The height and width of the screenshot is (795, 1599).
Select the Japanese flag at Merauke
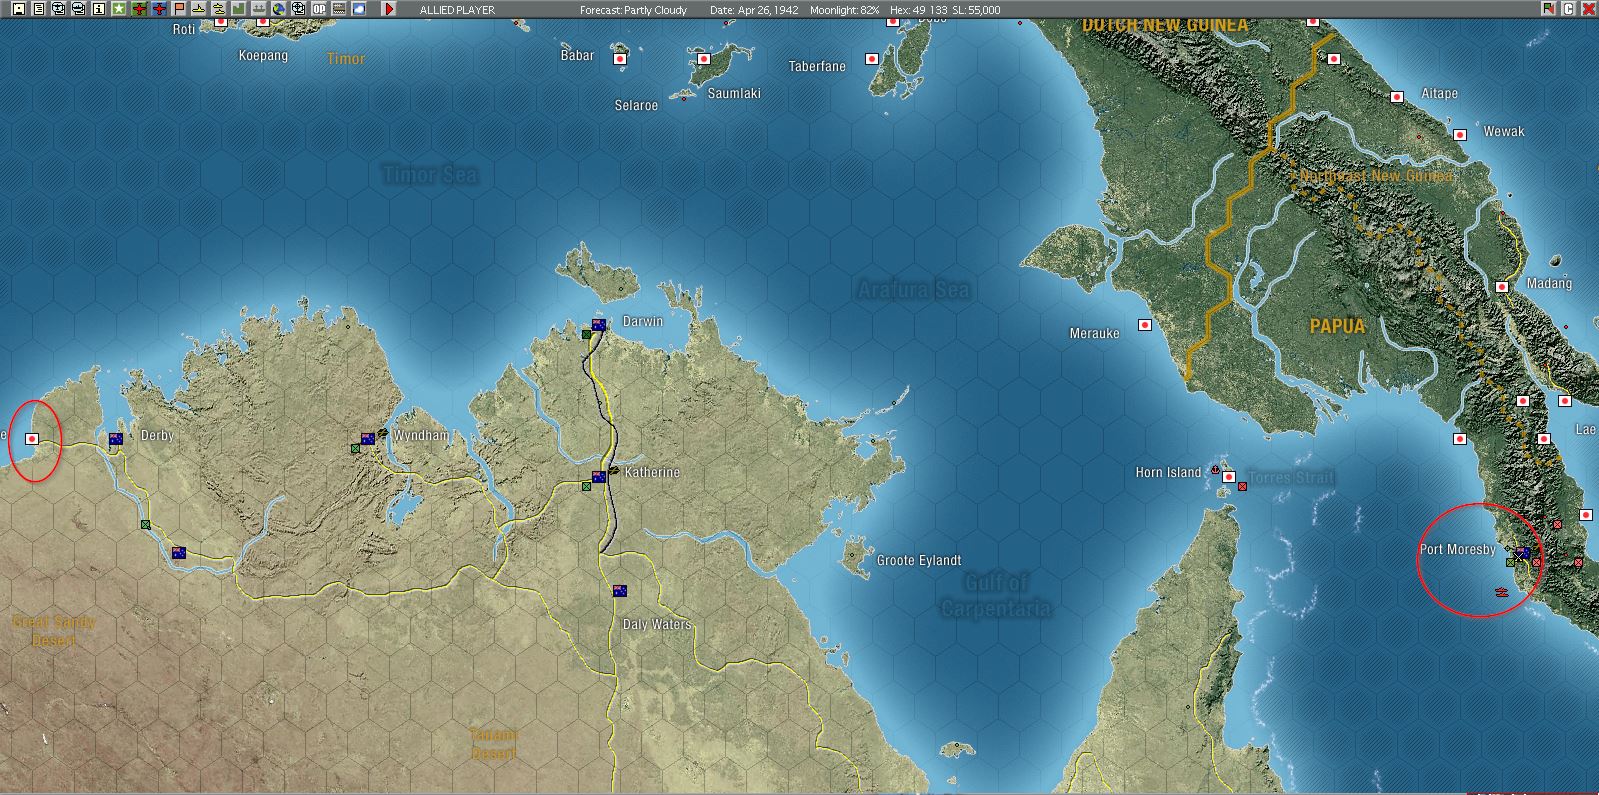pos(1145,325)
